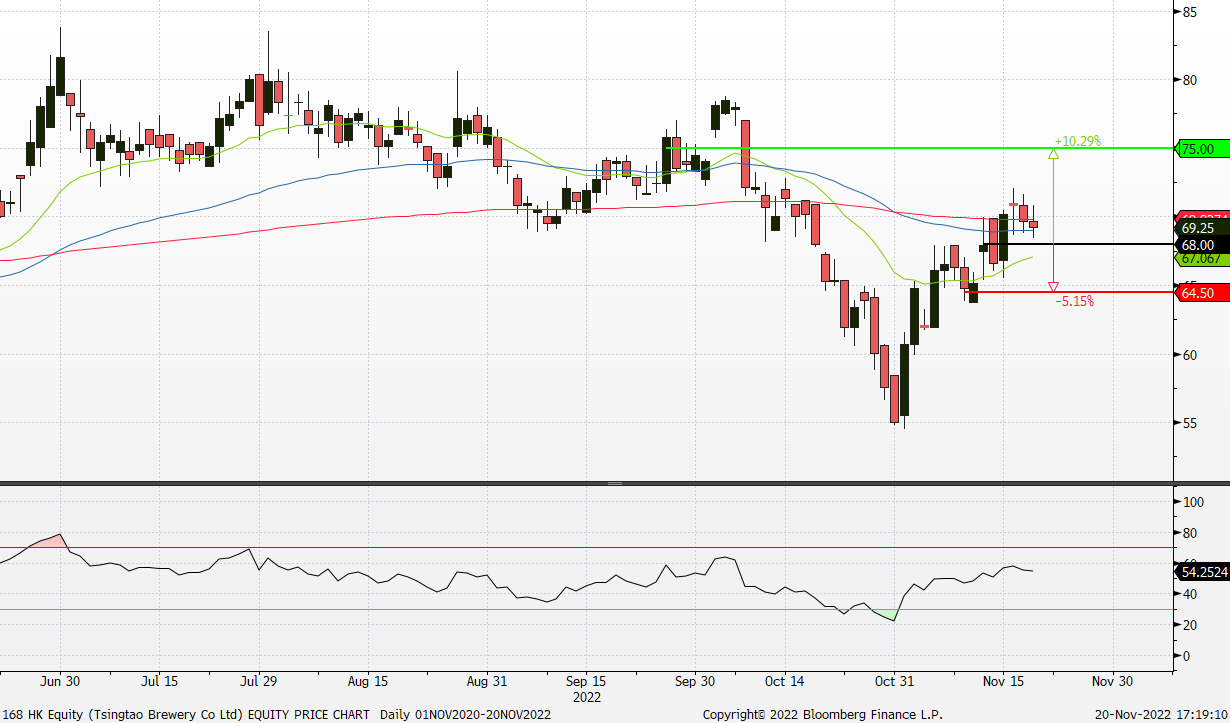This screenshot has width=1230, height=723.
Task: Click the 20 RSI axis label
Action: click(1191, 626)
